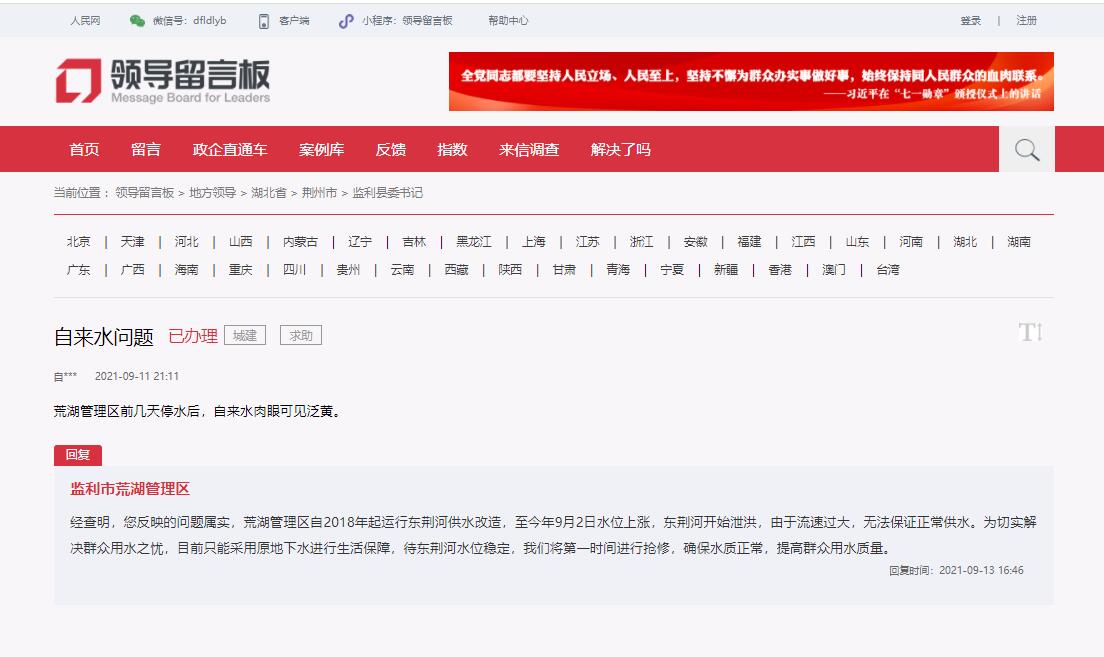Click the 城建 category tag
Image resolution: width=1104 pixels, height=657 pixels.
pos(245,336)
